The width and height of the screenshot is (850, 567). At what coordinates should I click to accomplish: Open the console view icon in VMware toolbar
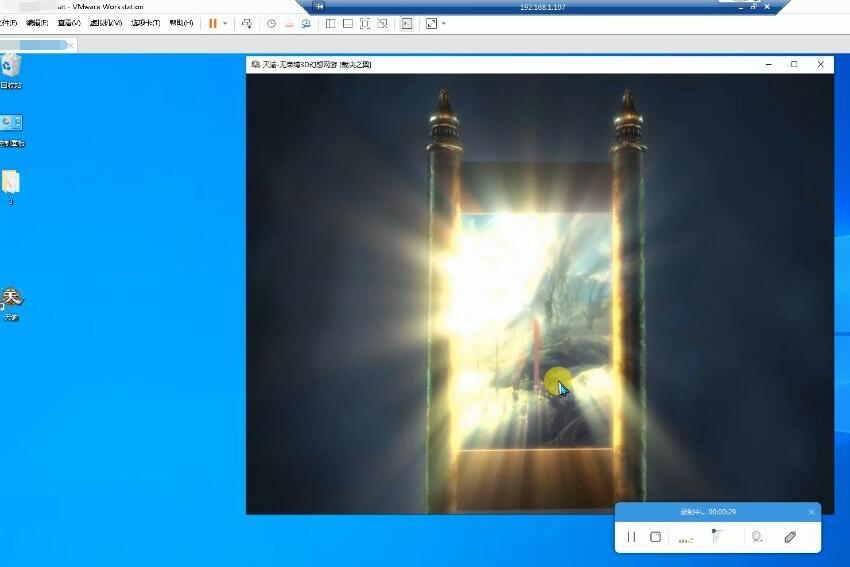coord(407,23)
